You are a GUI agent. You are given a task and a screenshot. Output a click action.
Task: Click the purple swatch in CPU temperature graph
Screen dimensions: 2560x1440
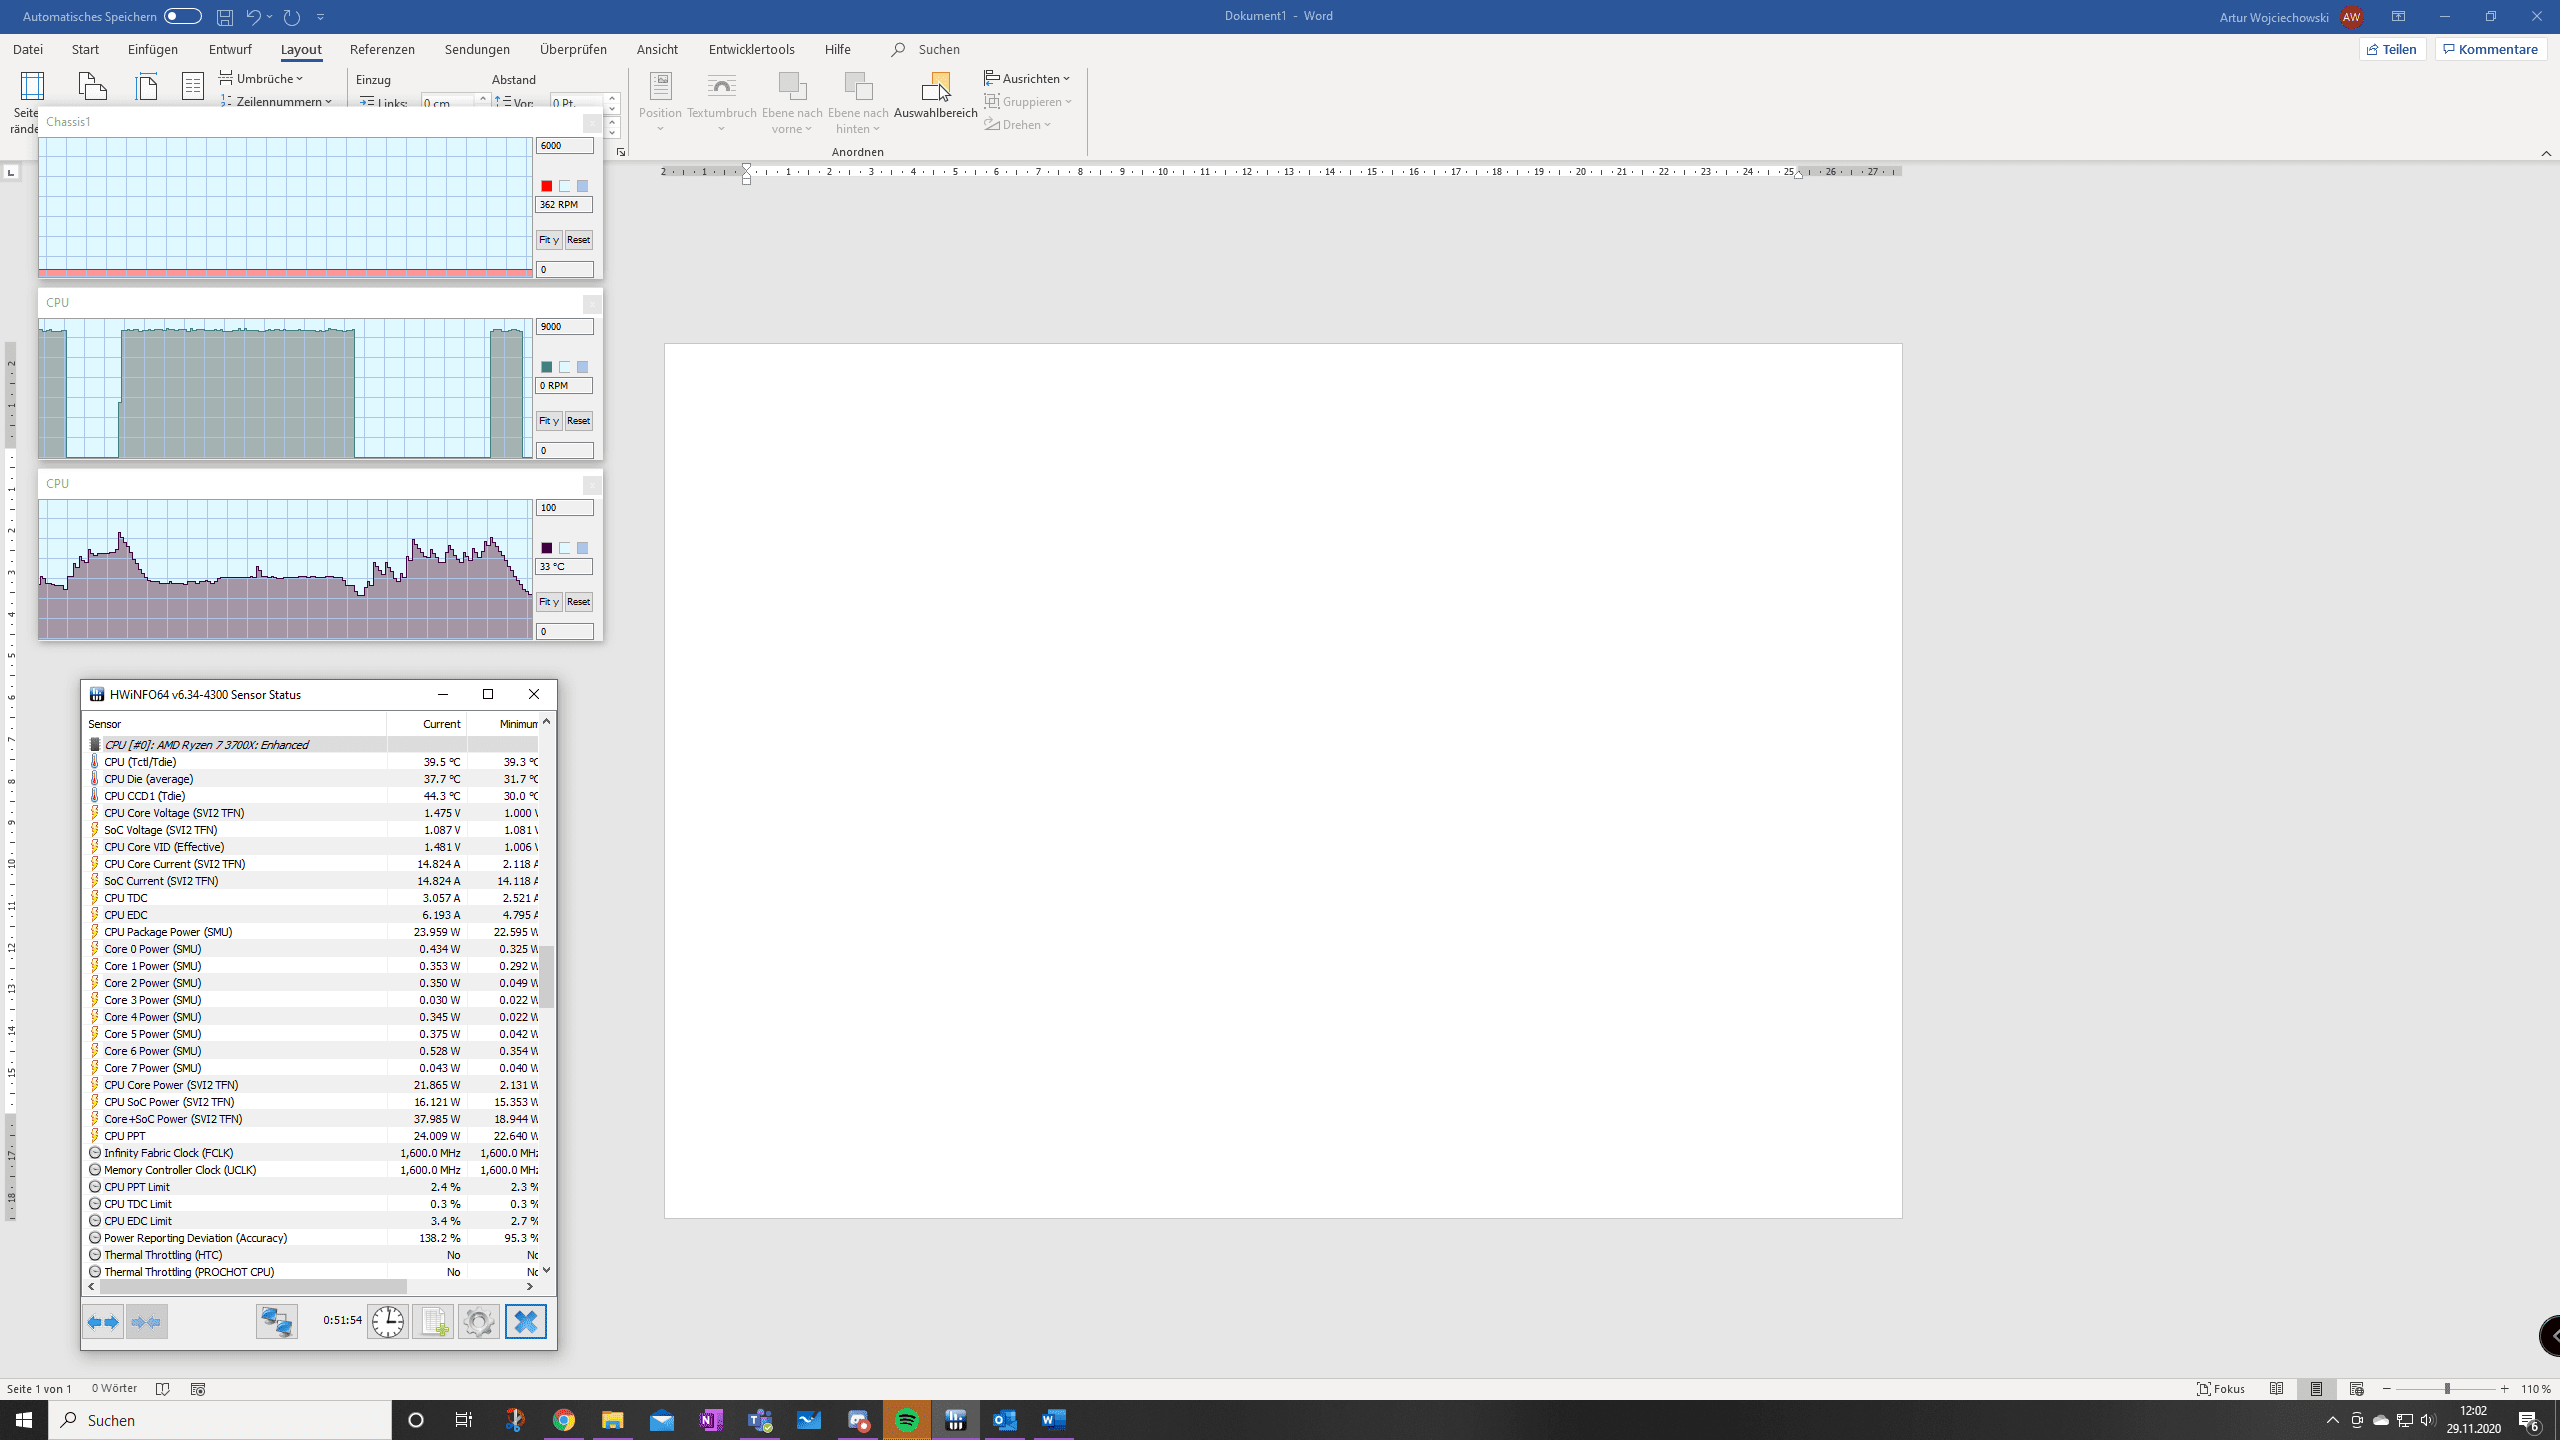point(546,548)
